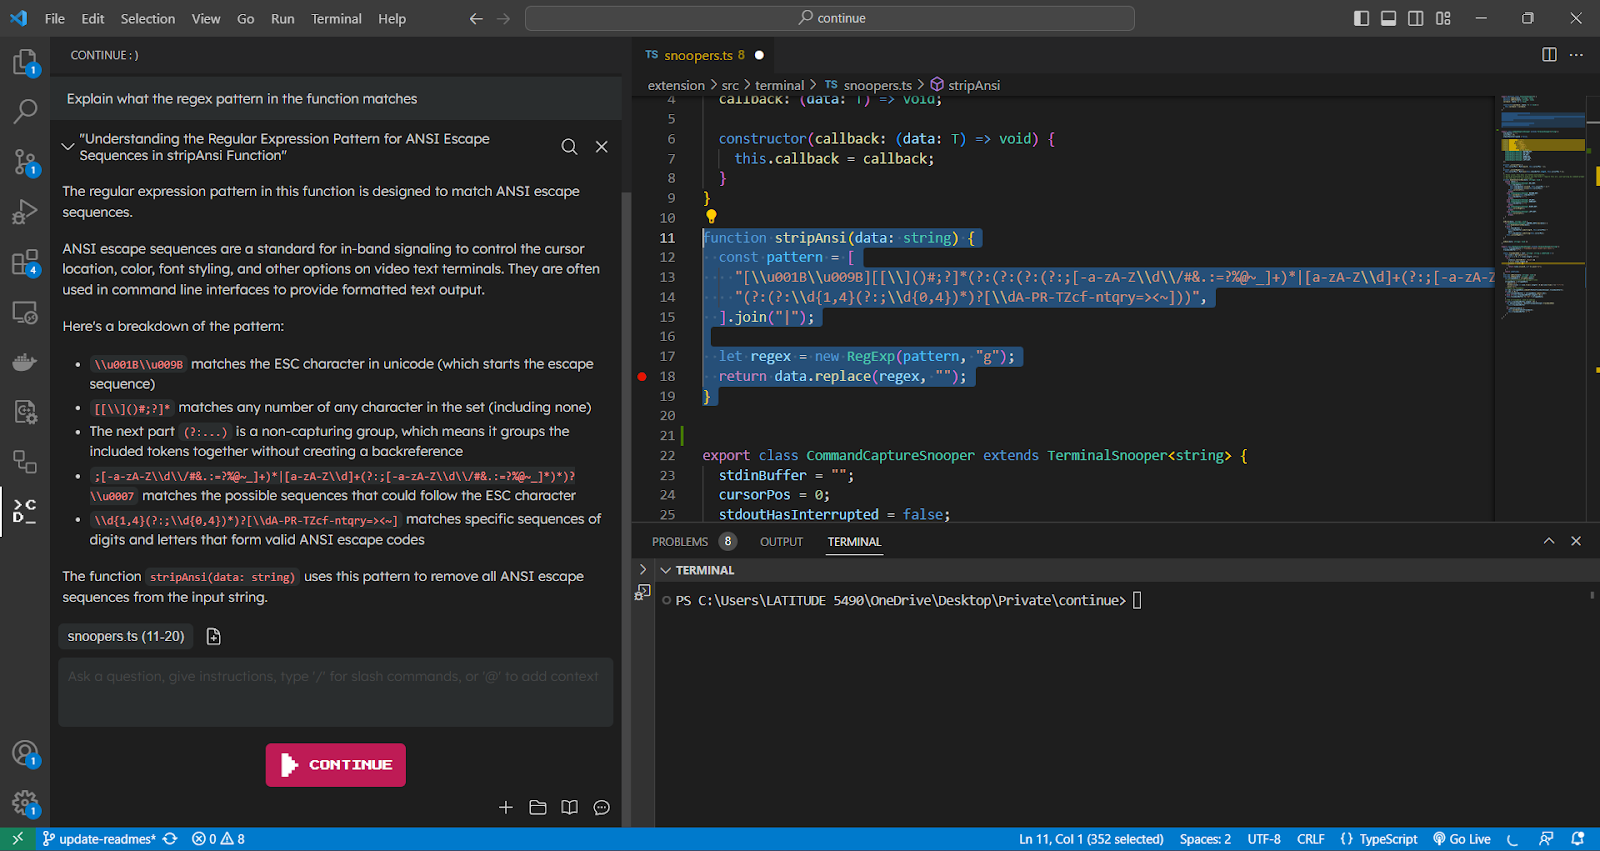
Task: Search within the Continue chat session
Action: tap(569, 147)
